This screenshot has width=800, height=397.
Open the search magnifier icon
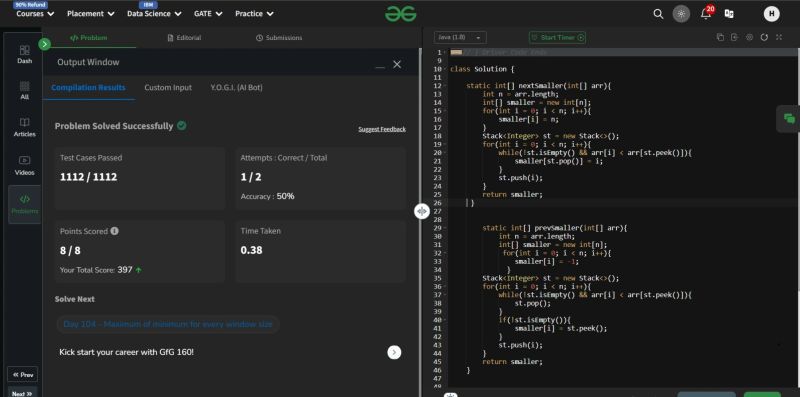tap(658, 14)
